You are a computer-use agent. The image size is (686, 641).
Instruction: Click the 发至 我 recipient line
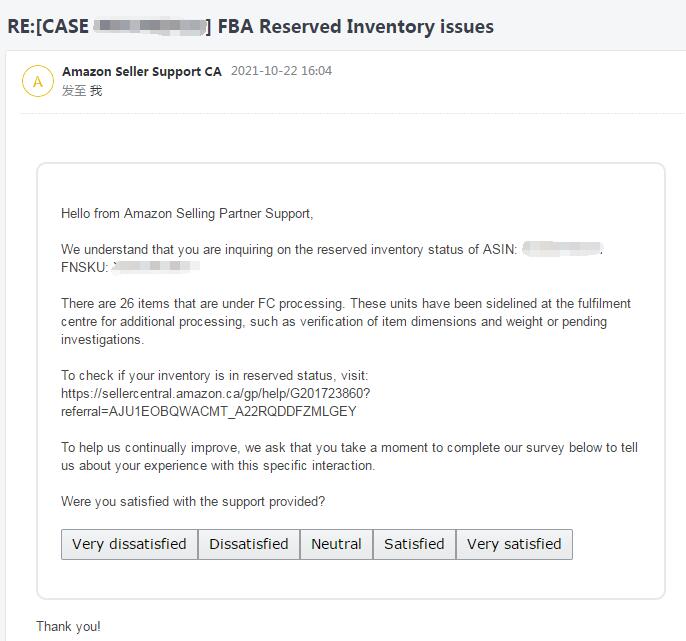click(x=82, y=91)
